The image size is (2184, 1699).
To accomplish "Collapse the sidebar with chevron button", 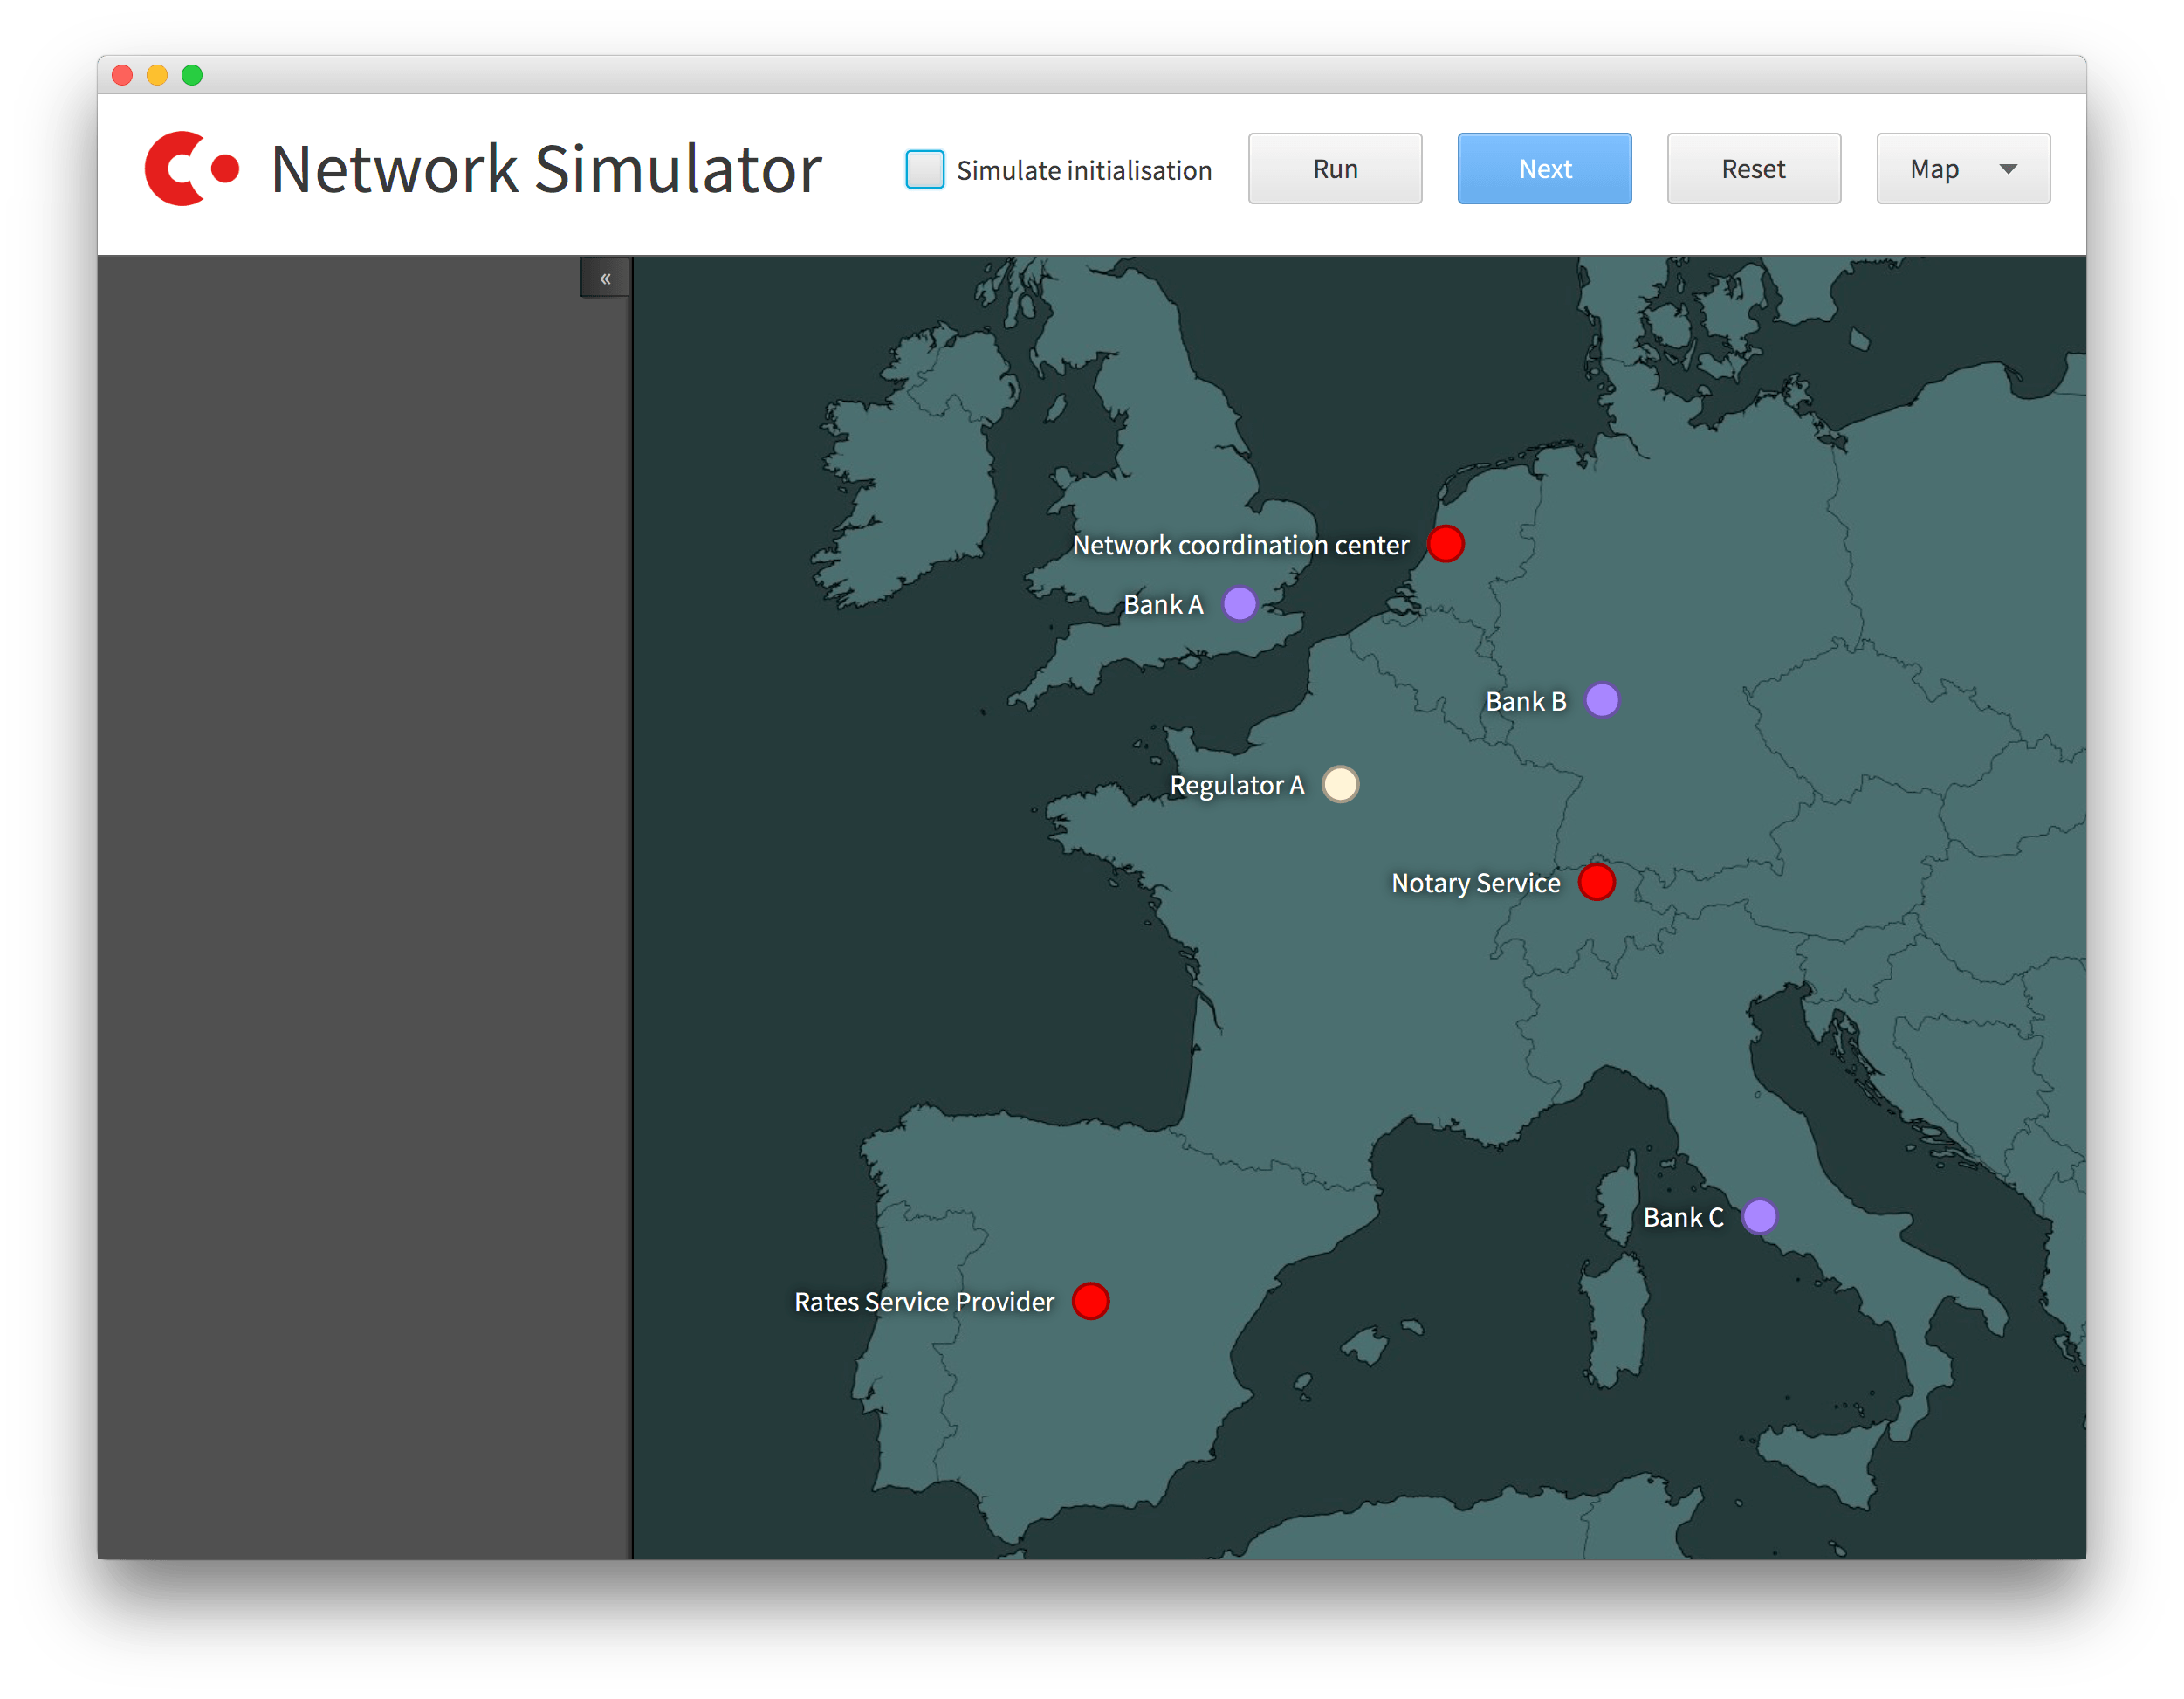I will [x=605, y=277].
